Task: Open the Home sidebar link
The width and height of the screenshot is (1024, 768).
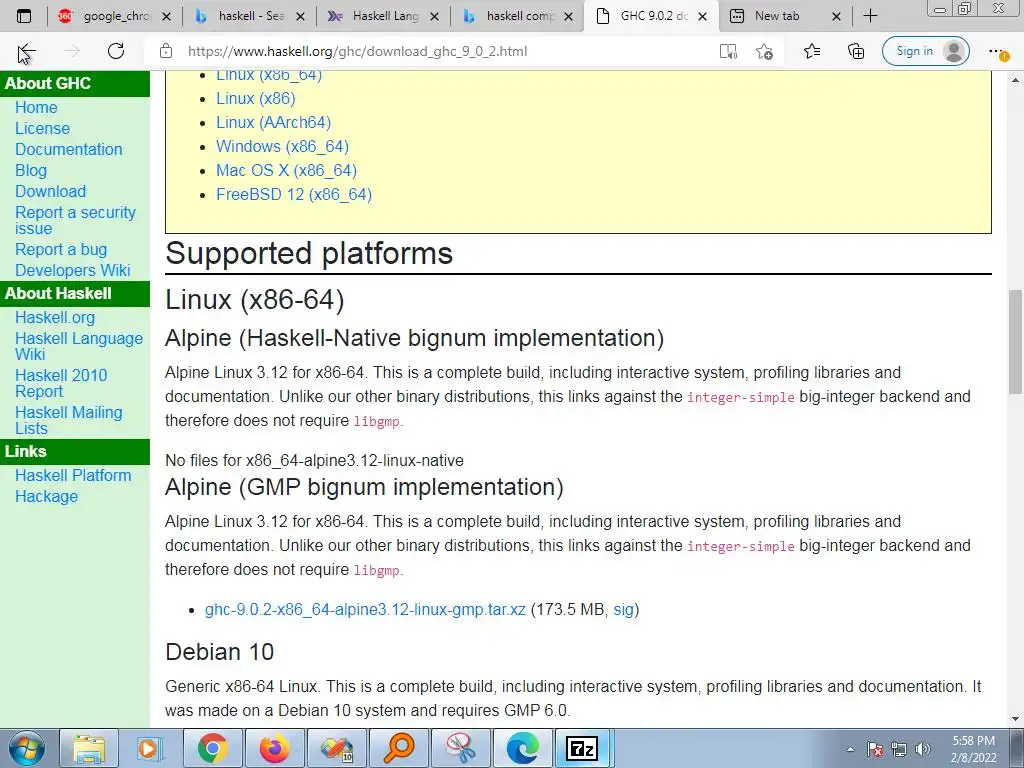Action: (37, 107)
